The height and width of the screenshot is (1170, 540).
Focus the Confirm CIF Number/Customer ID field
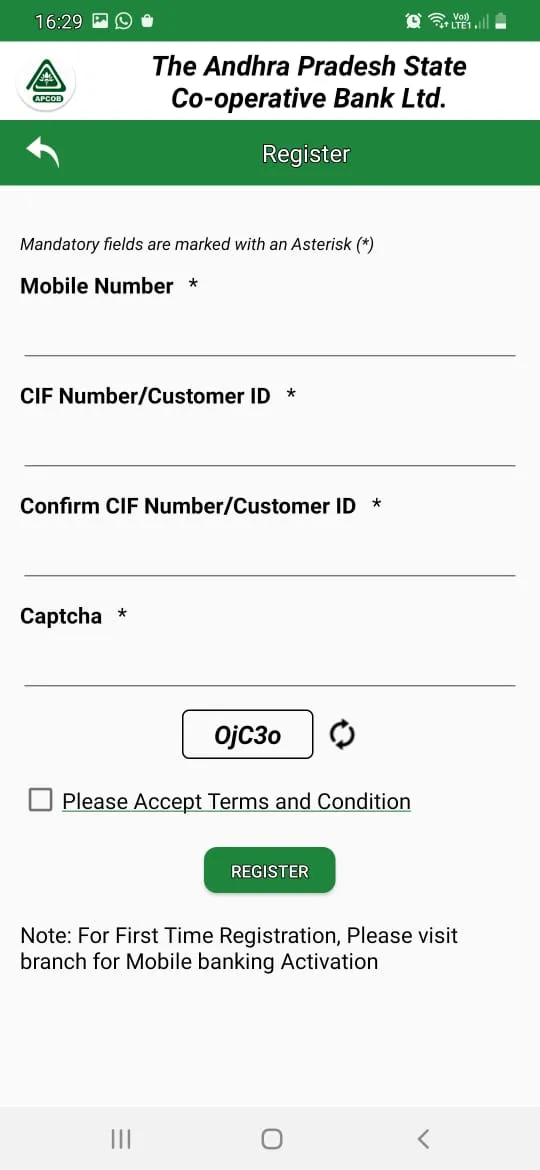tap(270, 551)
